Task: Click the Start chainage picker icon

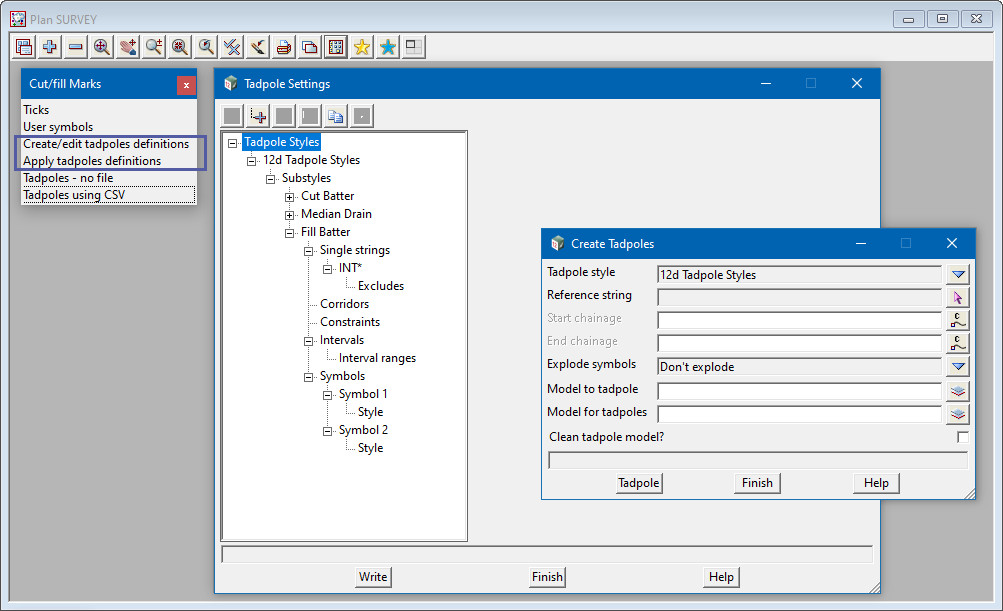Action: coord(958,320)
